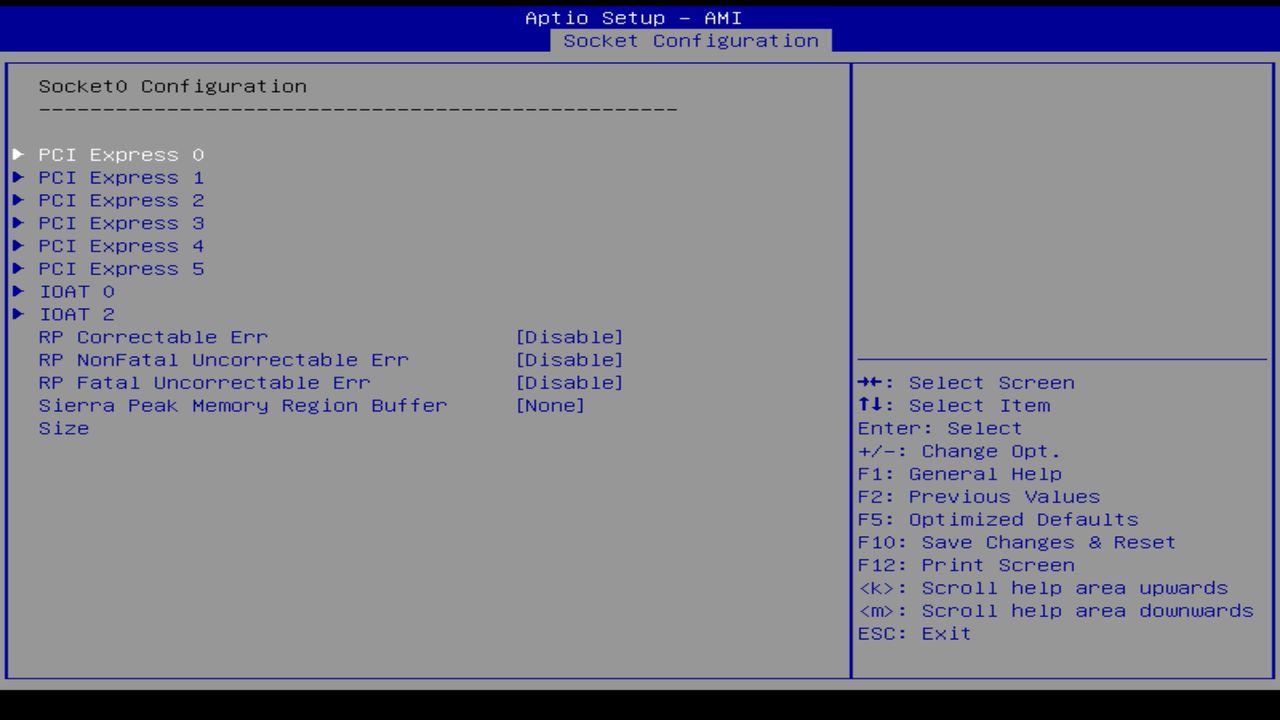Select the Socket0 Configuration heading
1280x720 pixels.
tap(172, 86)
